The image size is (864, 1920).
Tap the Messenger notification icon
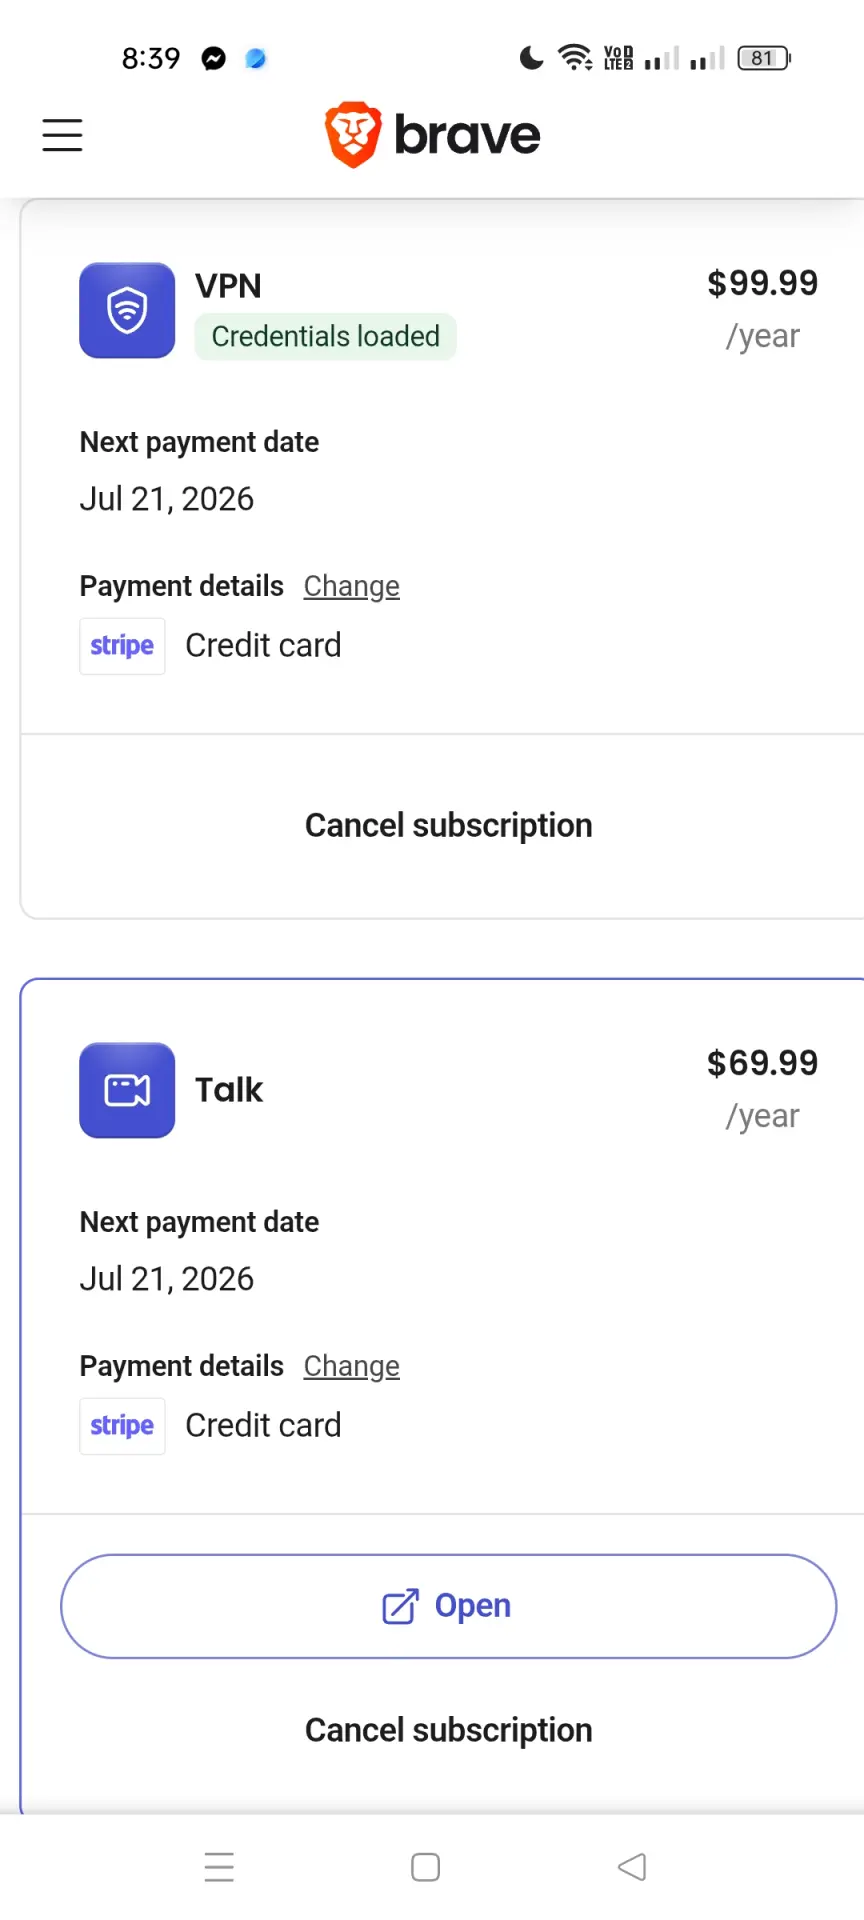coord(213,59)
